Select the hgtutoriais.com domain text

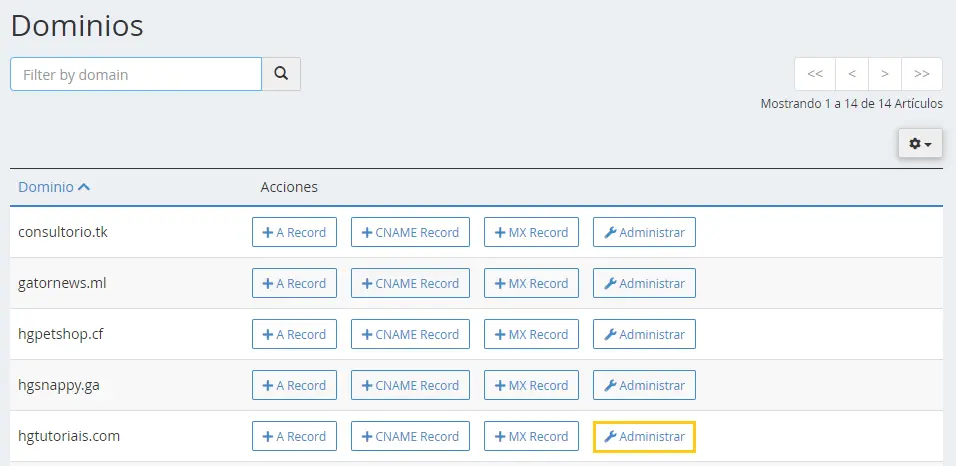pos(69,436)
